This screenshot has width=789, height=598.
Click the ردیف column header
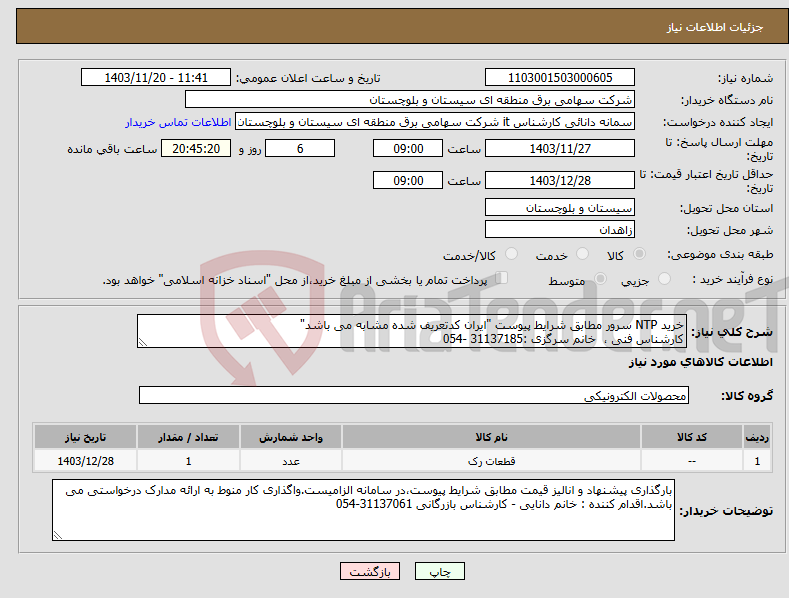(757, 437)
